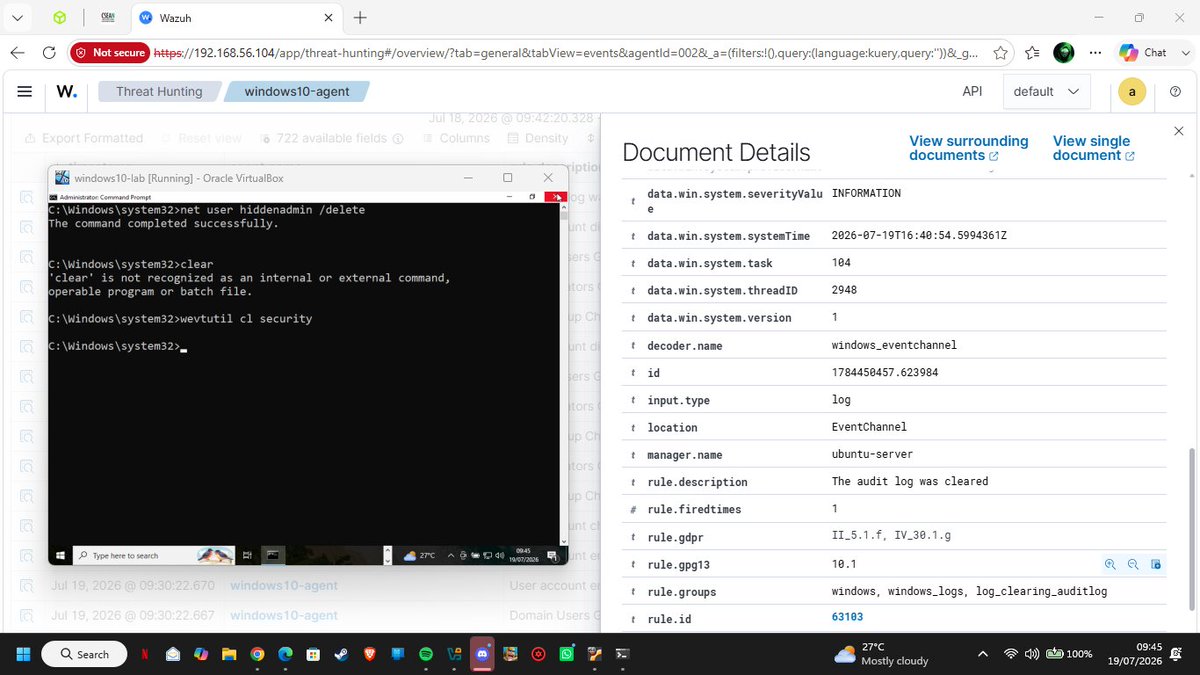The image size is (1200, 675).
Task: Toggle rule.gpg13 column in table
Action: pyautogui.click(x=1156, y=564)
